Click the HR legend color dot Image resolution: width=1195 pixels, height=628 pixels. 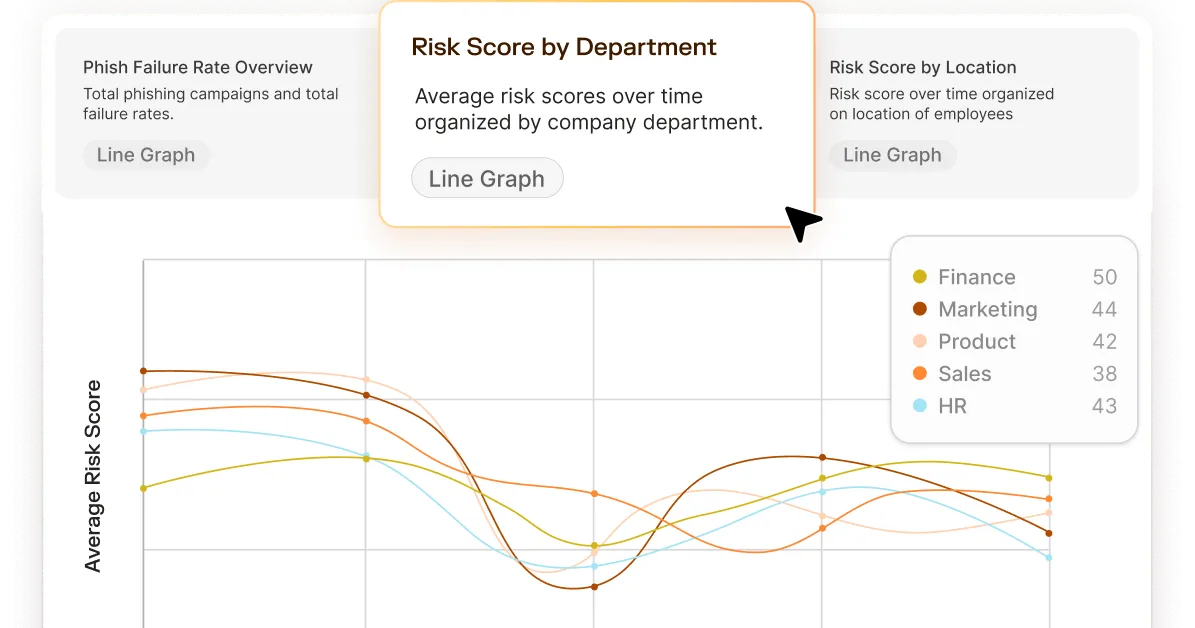click(x=921, y=406)
